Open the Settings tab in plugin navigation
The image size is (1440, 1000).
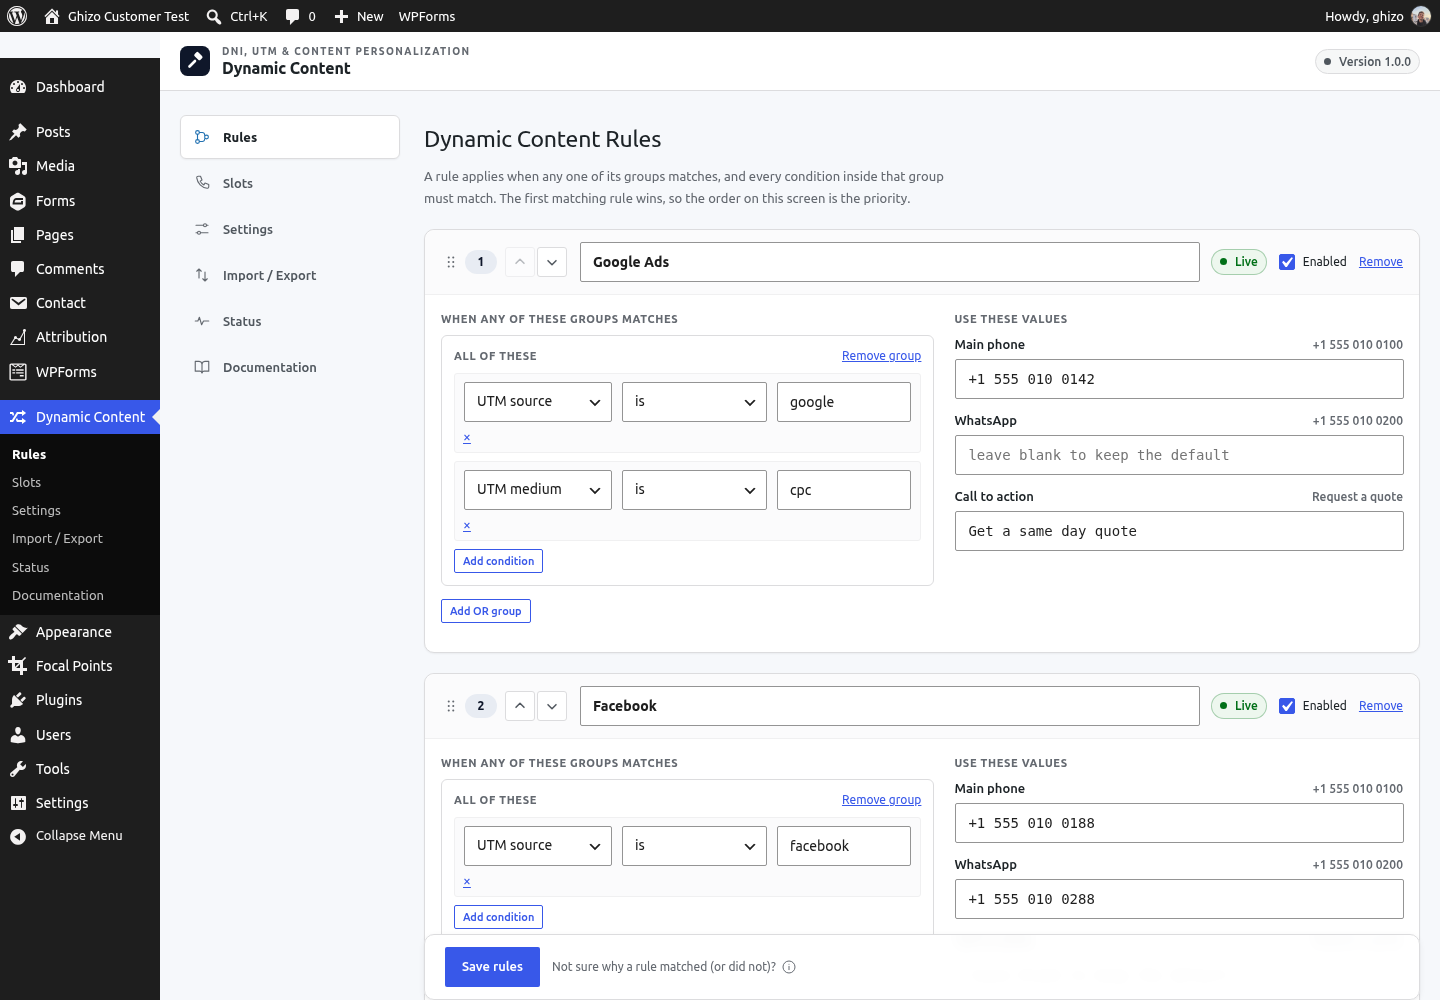click(290, 229)
